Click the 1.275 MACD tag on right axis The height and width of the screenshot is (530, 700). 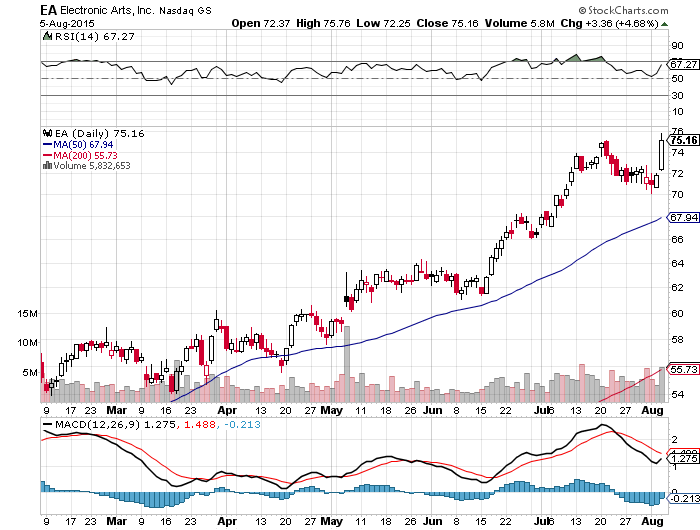pos(683,459)
